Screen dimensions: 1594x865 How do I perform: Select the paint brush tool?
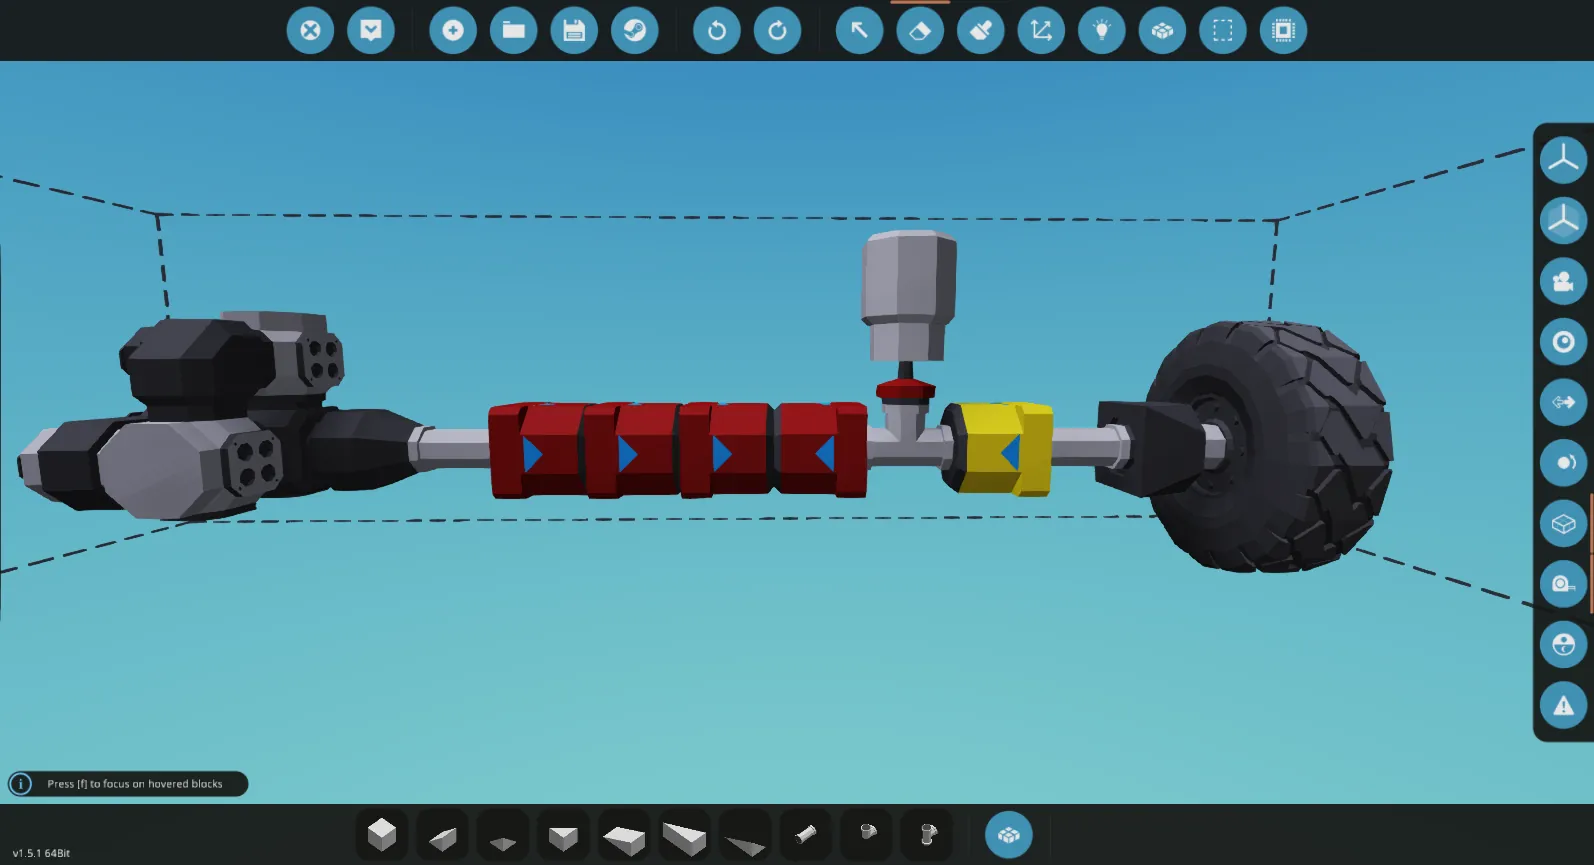(x=981, y=30)
